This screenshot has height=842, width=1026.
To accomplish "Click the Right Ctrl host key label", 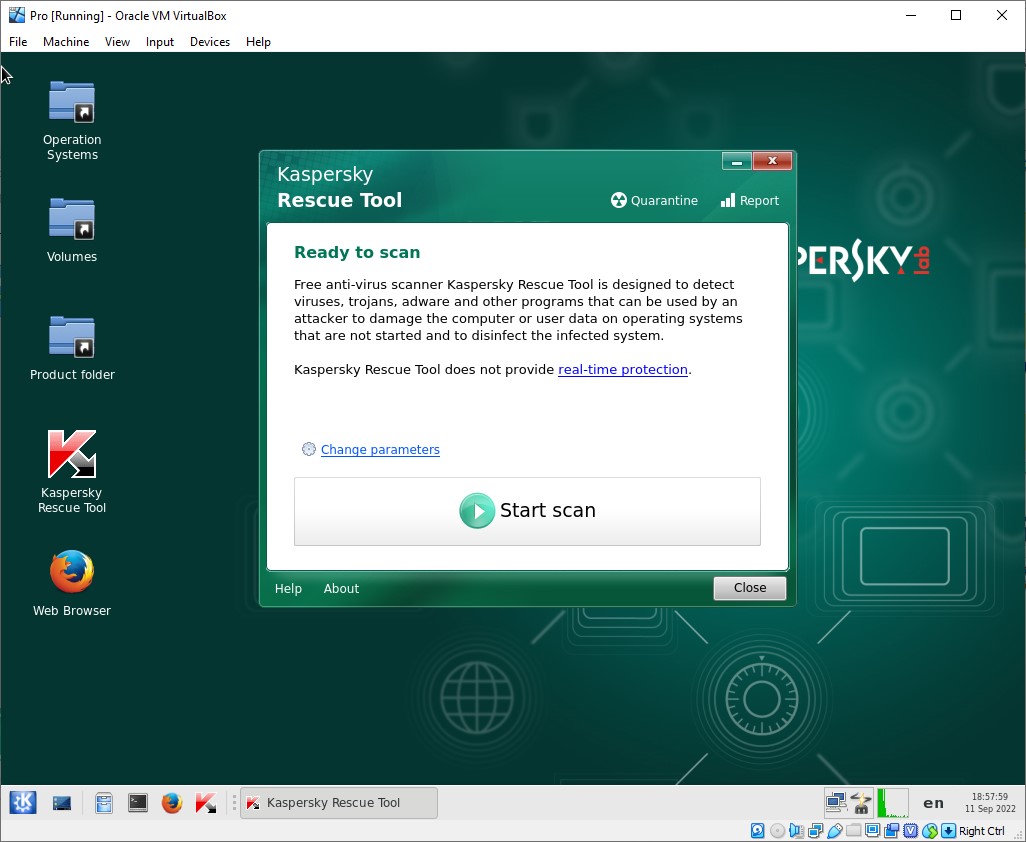I will (982, 831).
